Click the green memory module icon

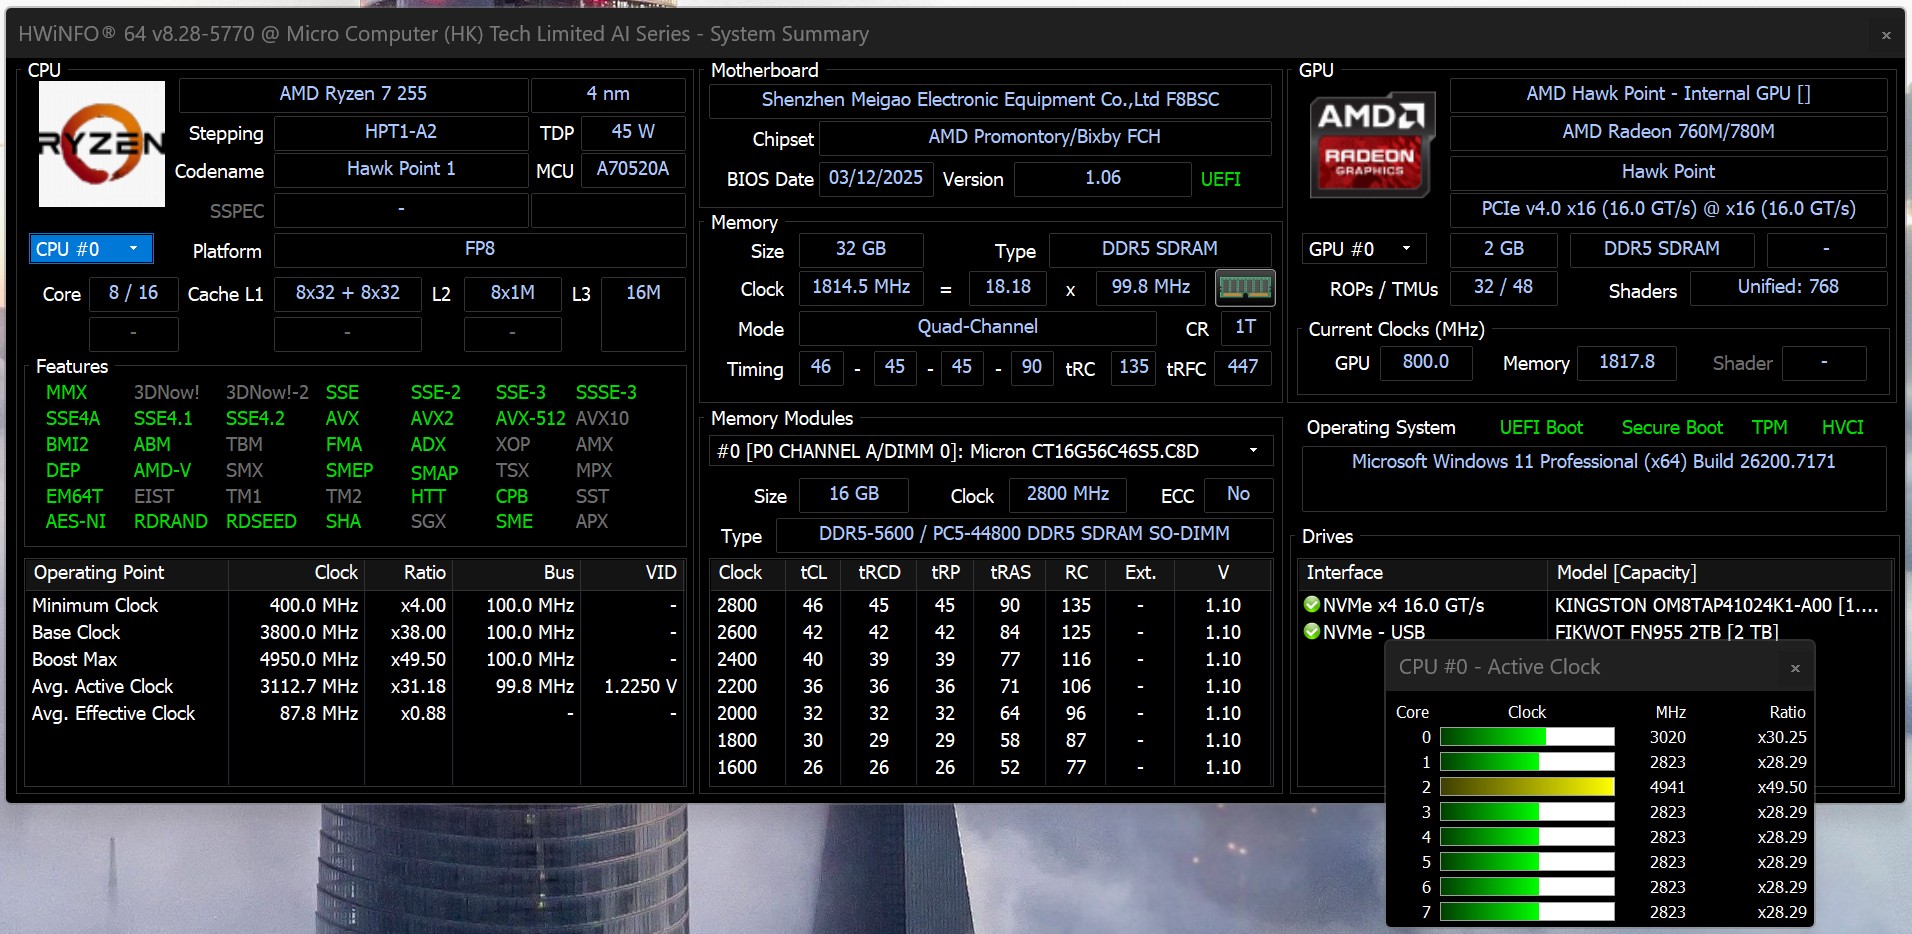click(x=1244, y=288)
